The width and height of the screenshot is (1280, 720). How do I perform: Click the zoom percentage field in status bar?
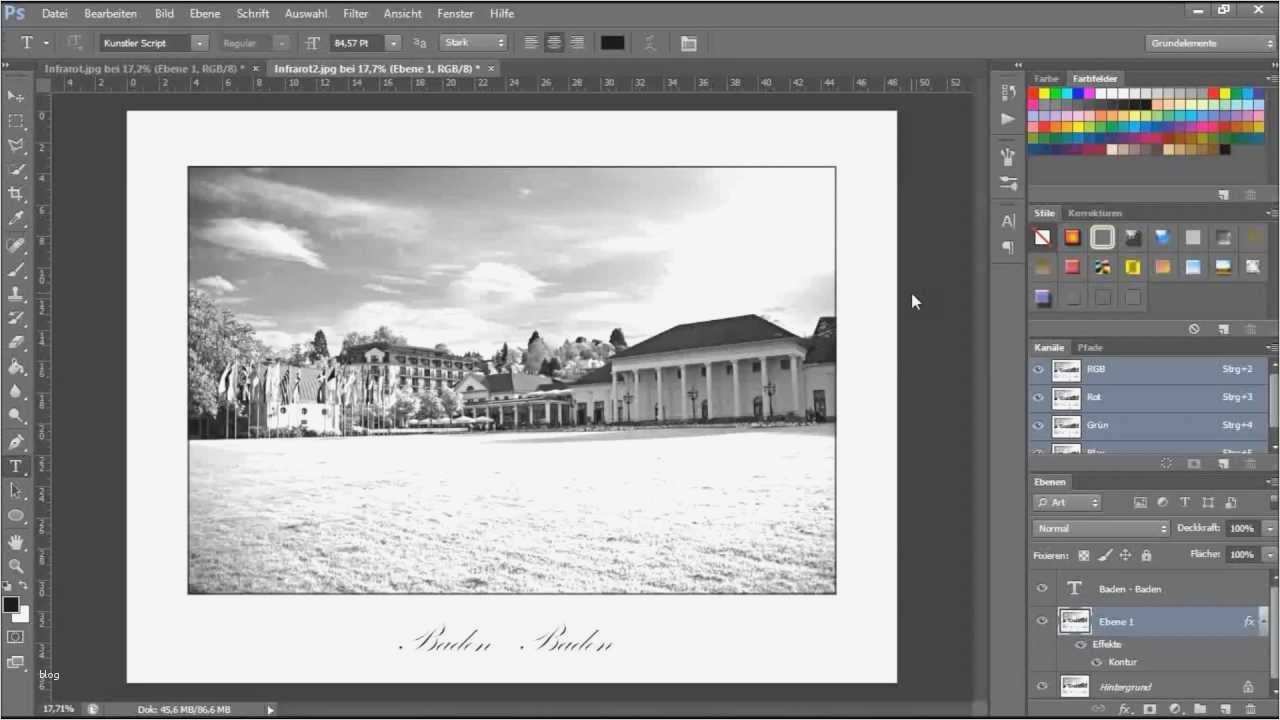tap(58, 709)
